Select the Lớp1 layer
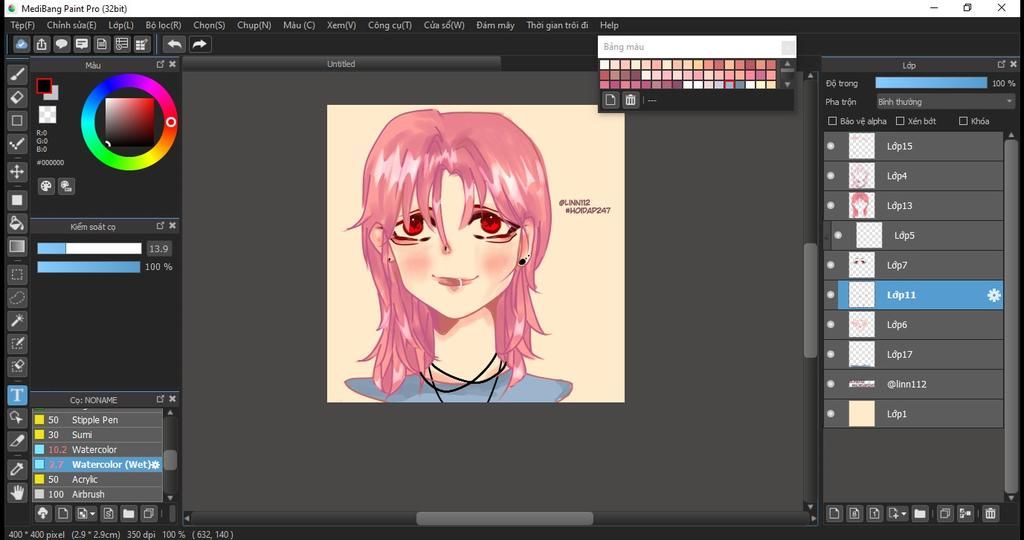The height and width of the screenshot is (540, 1024). [914, 414]
